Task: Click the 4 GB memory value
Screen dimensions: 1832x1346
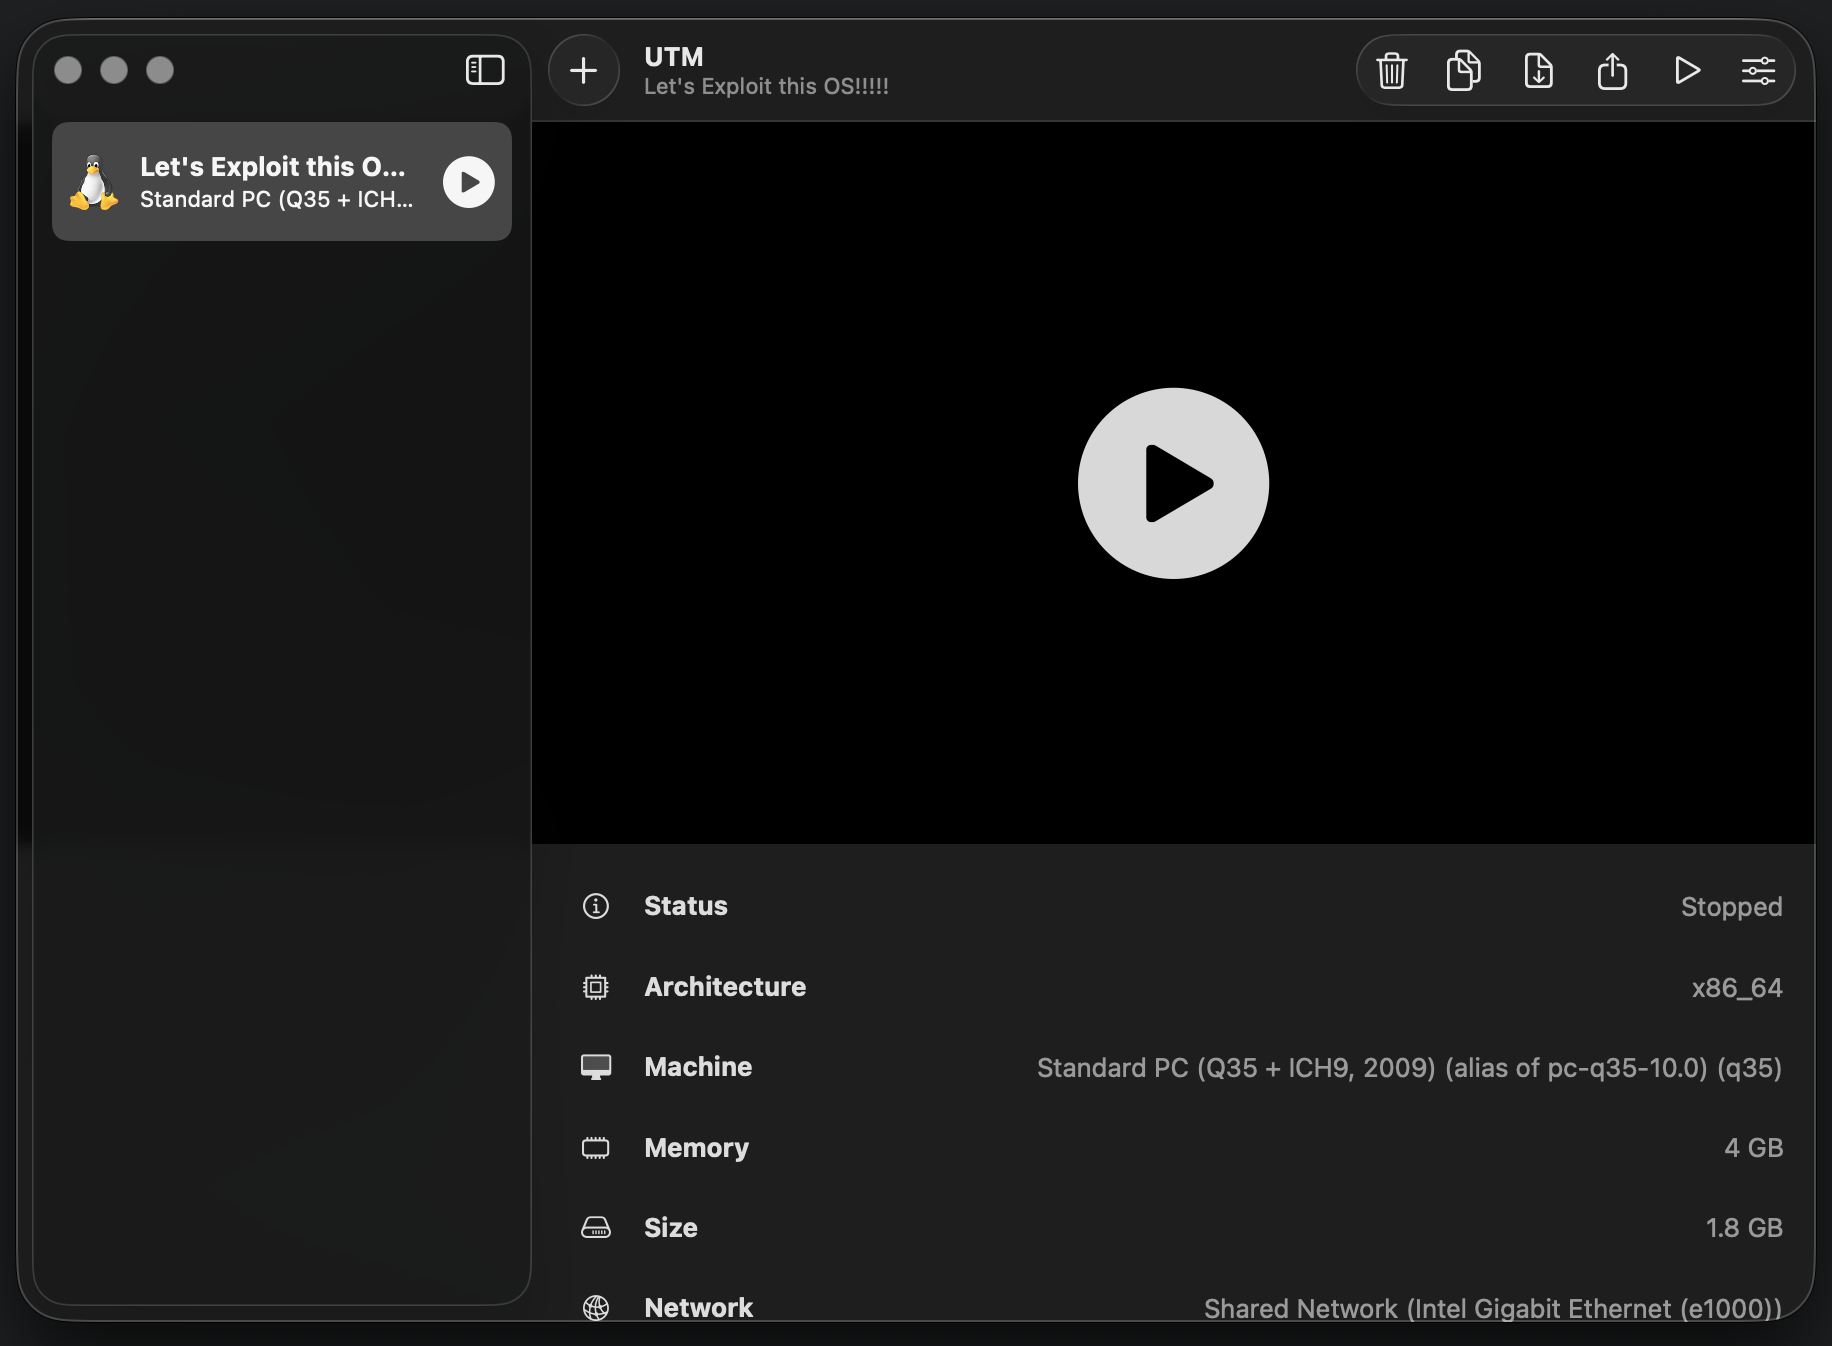Action: (1754, 1148)
